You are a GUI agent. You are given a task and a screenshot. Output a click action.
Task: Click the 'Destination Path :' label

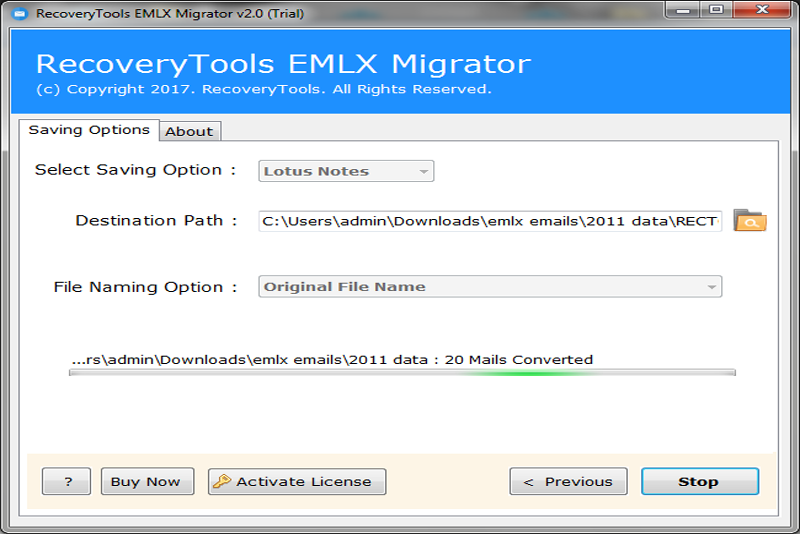pos(156,220)
